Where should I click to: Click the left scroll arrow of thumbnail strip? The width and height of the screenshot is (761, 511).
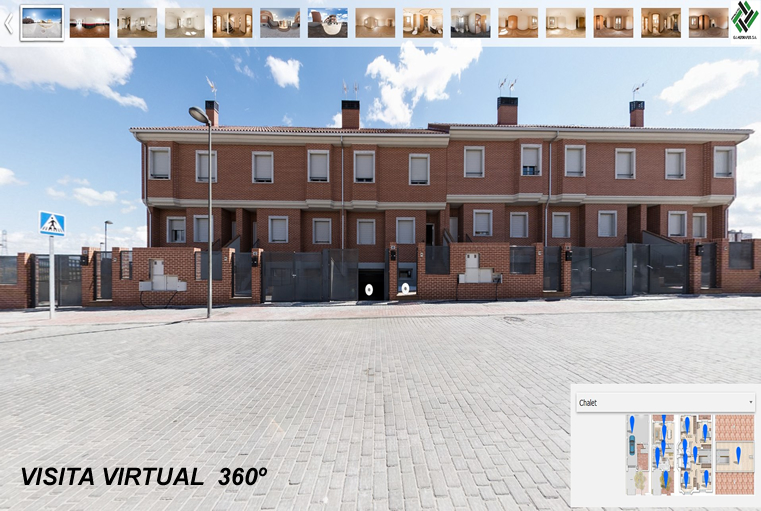(8, 23)
